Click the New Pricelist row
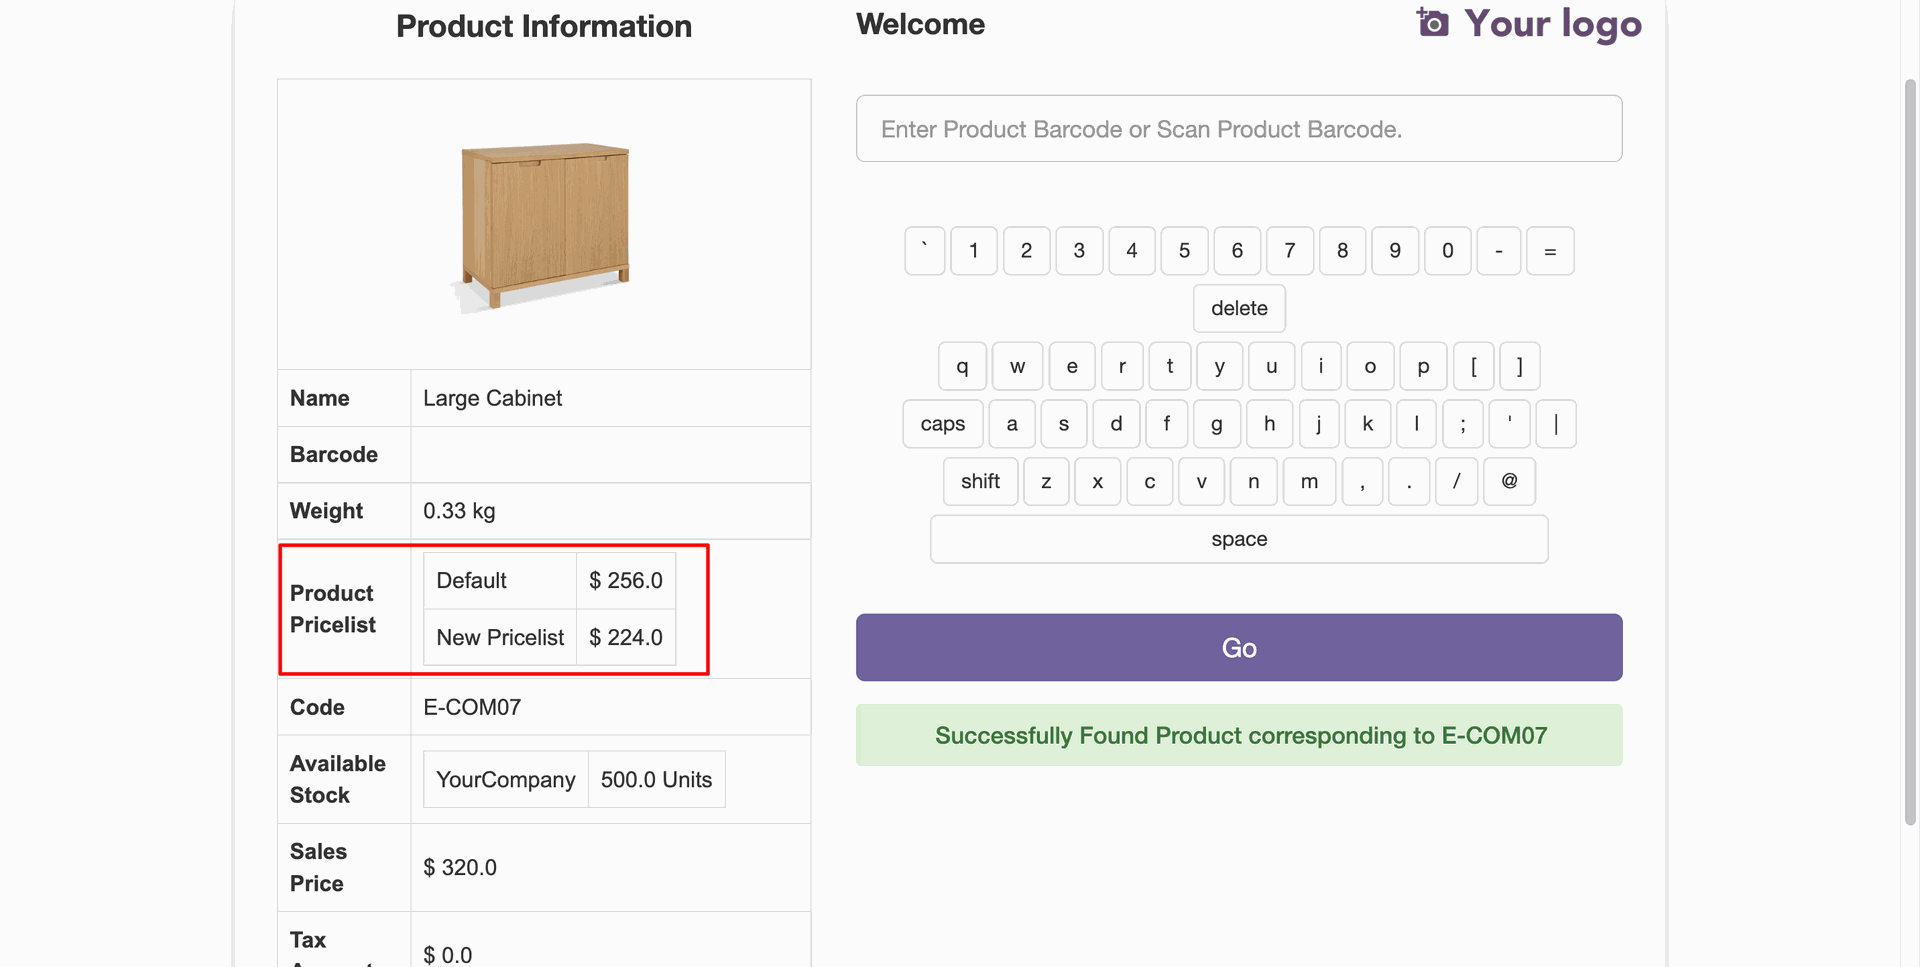Image resolution: width=1920 pixels, height=967 pixels. [549, 638]
